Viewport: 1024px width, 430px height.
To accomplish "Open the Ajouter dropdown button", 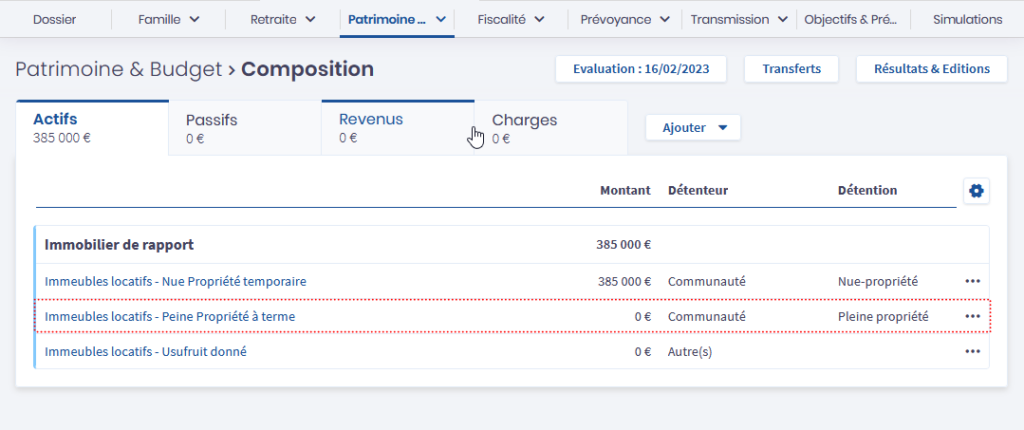I will 692,128.
